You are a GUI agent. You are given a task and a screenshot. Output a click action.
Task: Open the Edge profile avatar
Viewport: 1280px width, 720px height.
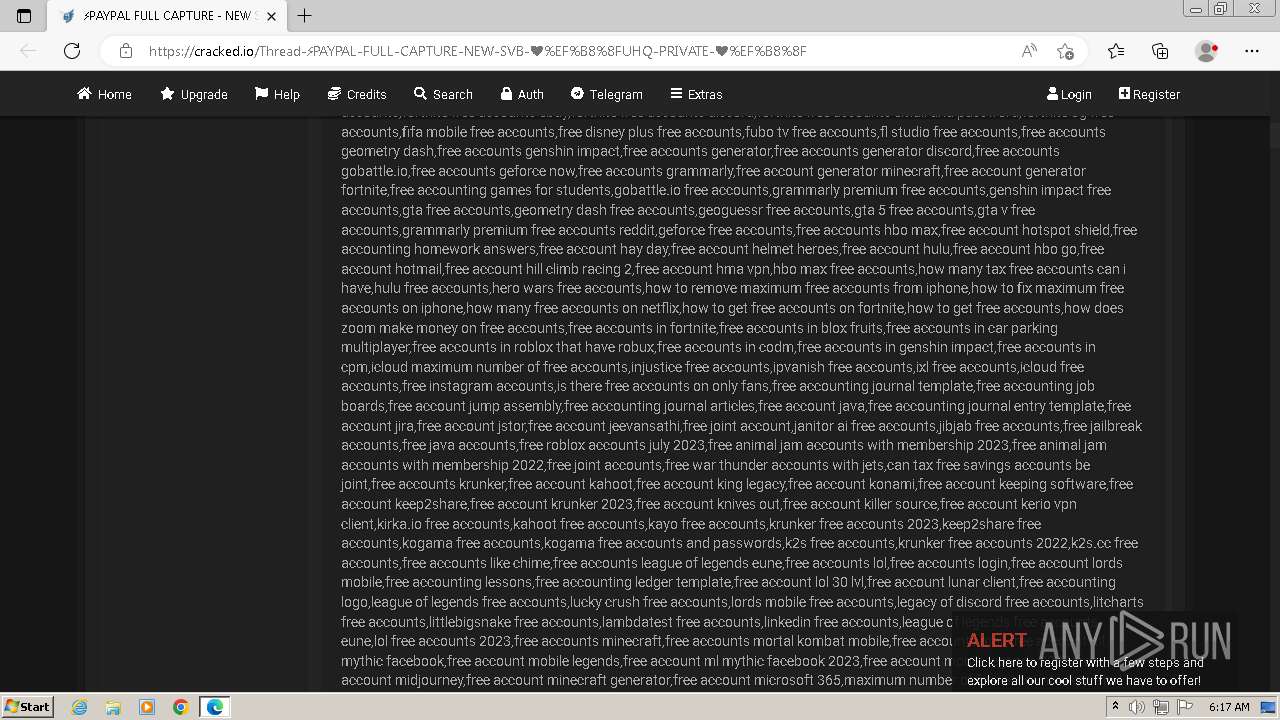[1207, 51]
